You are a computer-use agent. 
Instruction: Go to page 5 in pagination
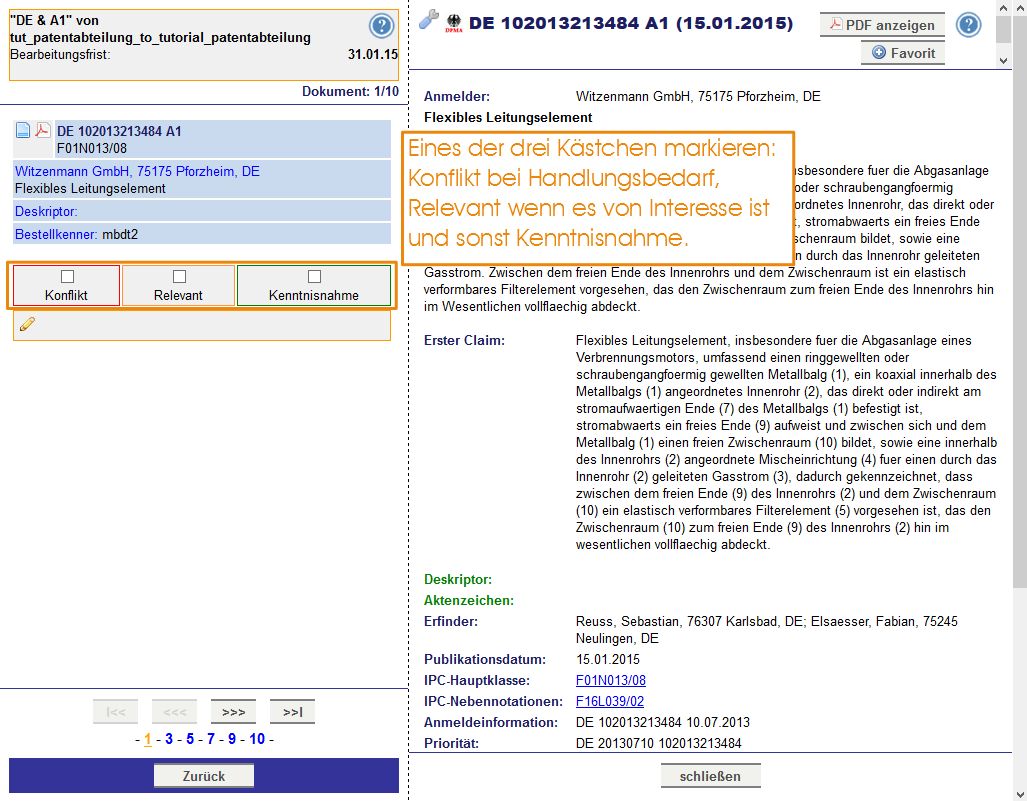(x=190, y=739)
